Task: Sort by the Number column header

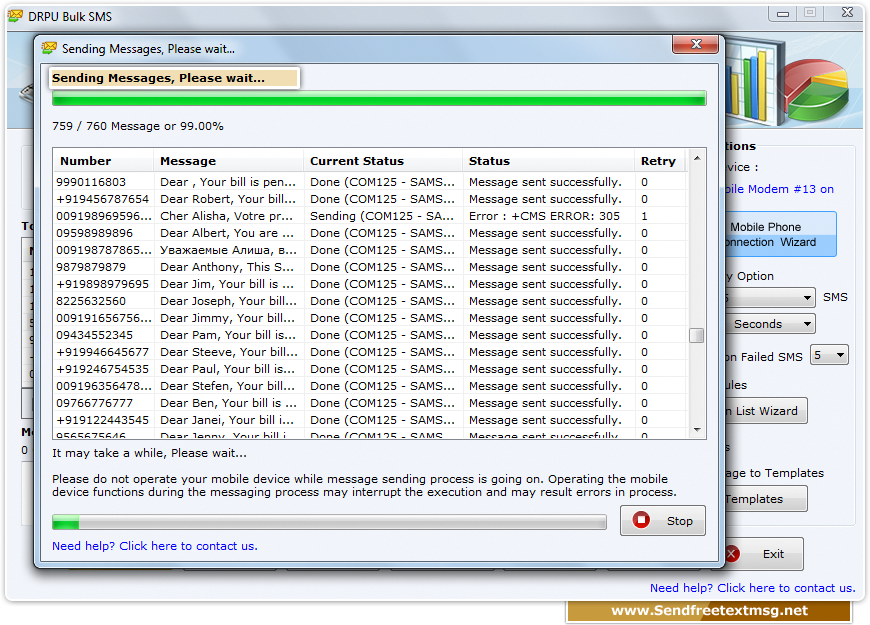Action: coord(103,161)
